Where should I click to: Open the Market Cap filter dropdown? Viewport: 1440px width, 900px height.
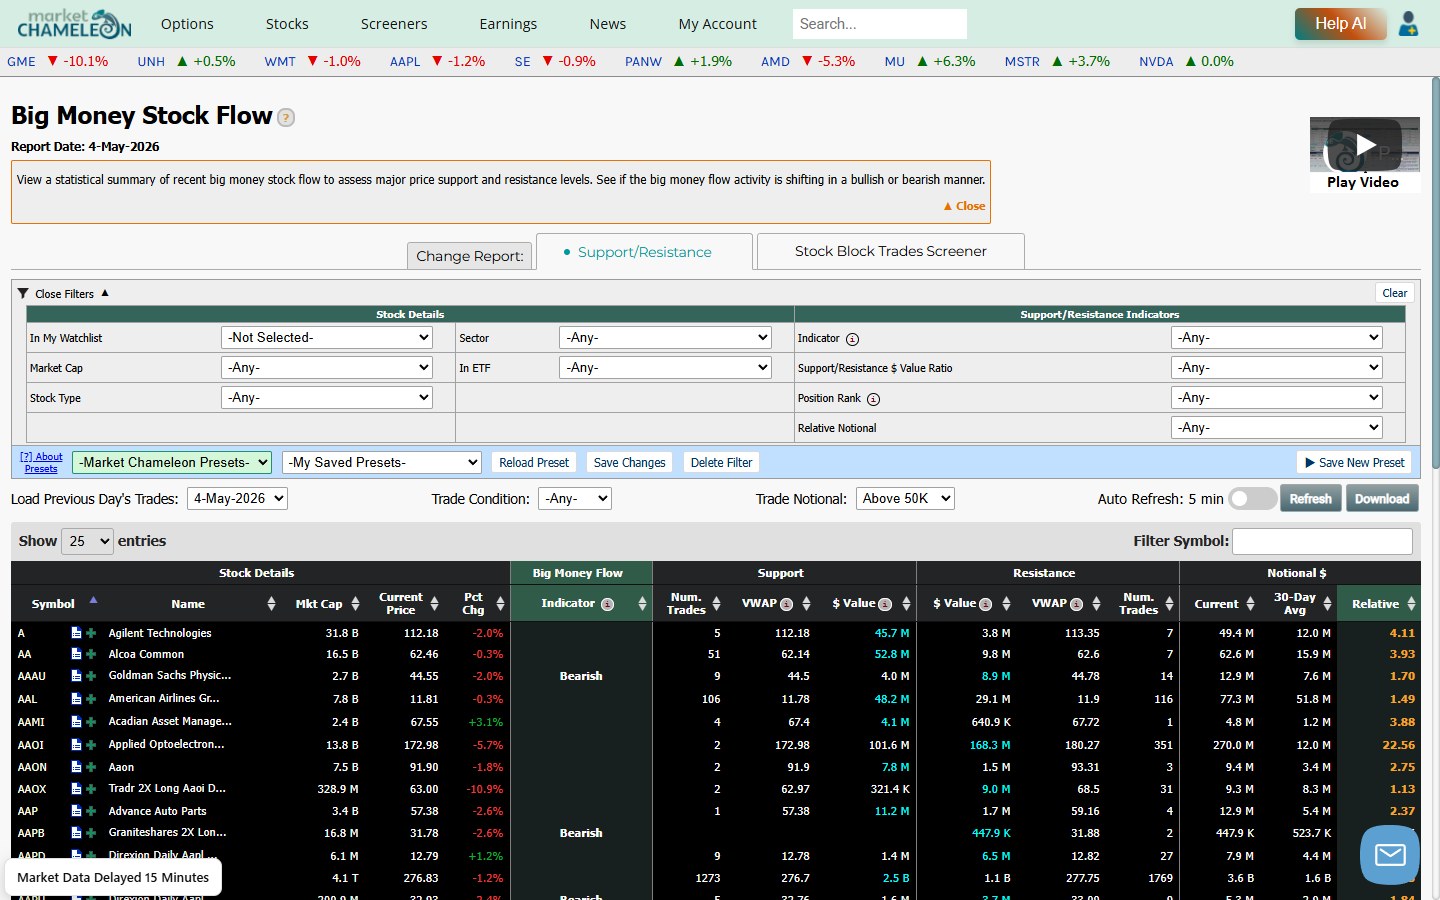pyautogui.click(x=327, y=368)
